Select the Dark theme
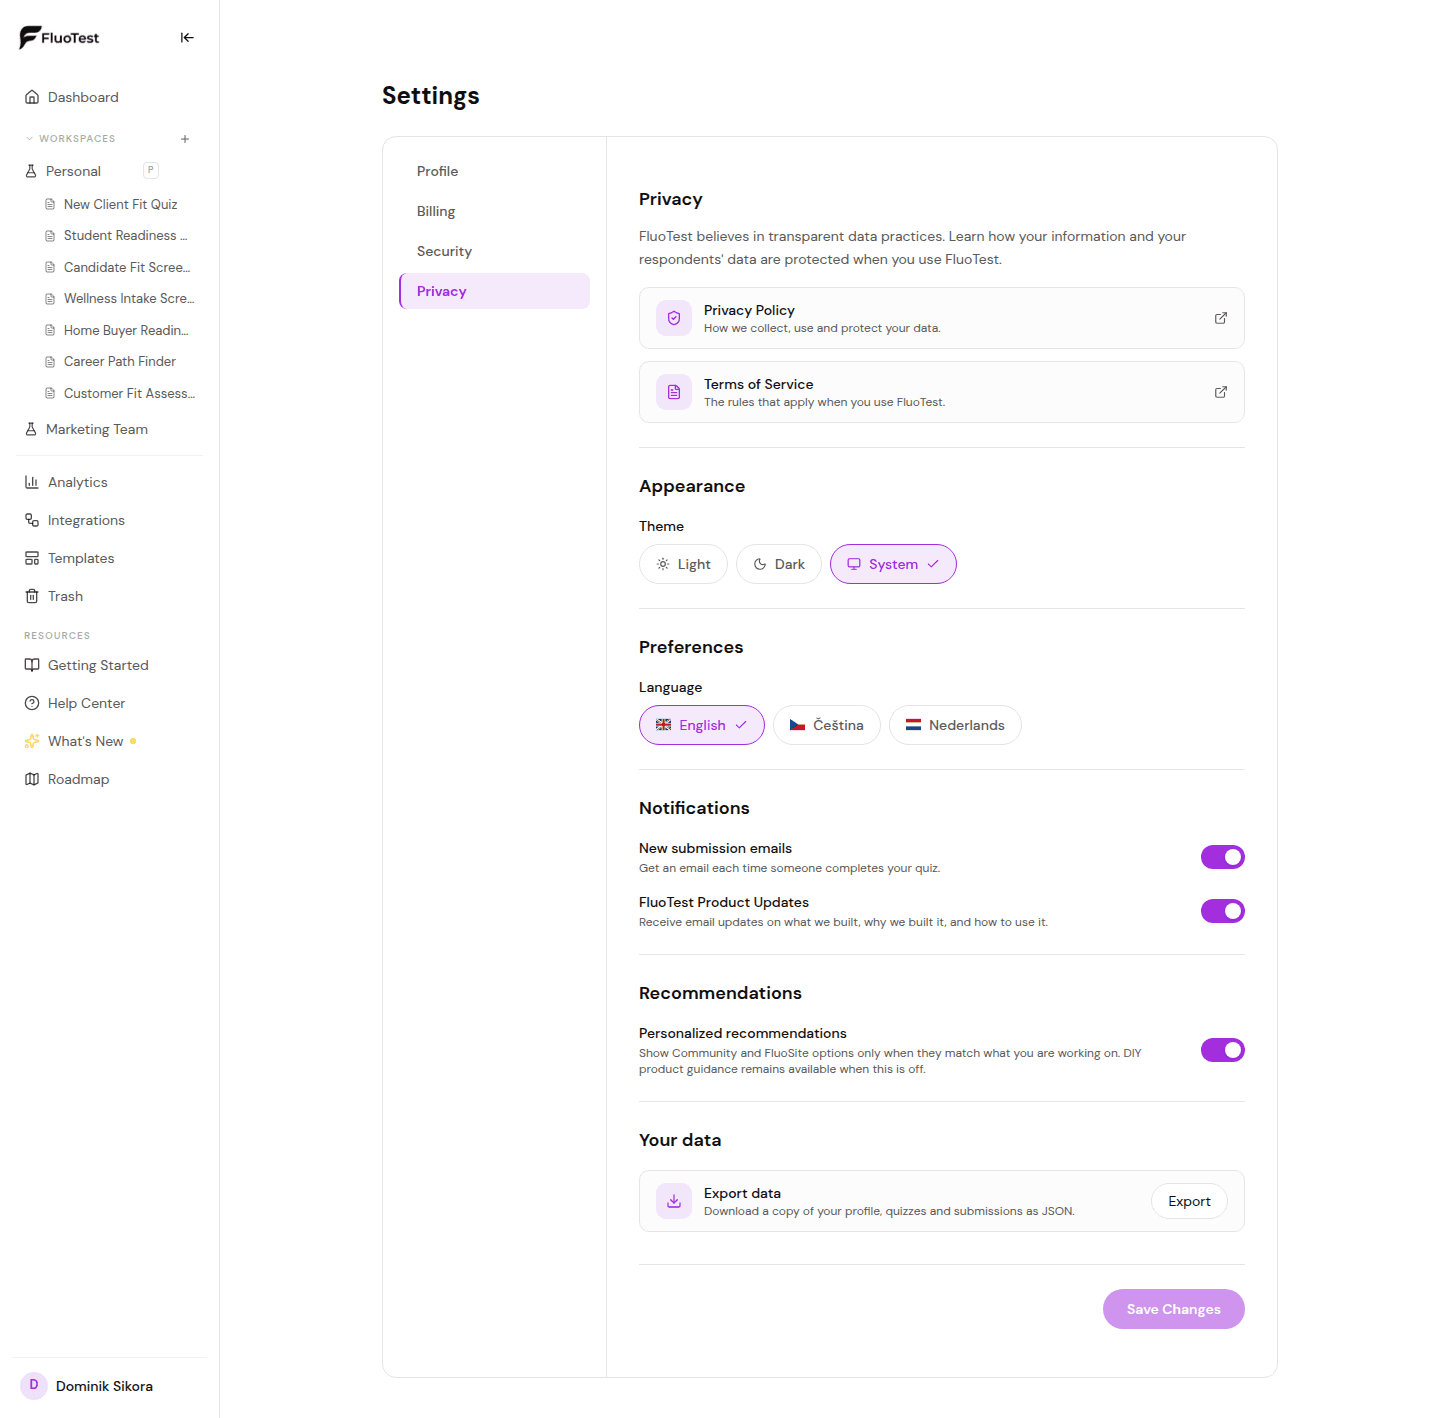 pos(779,564)
